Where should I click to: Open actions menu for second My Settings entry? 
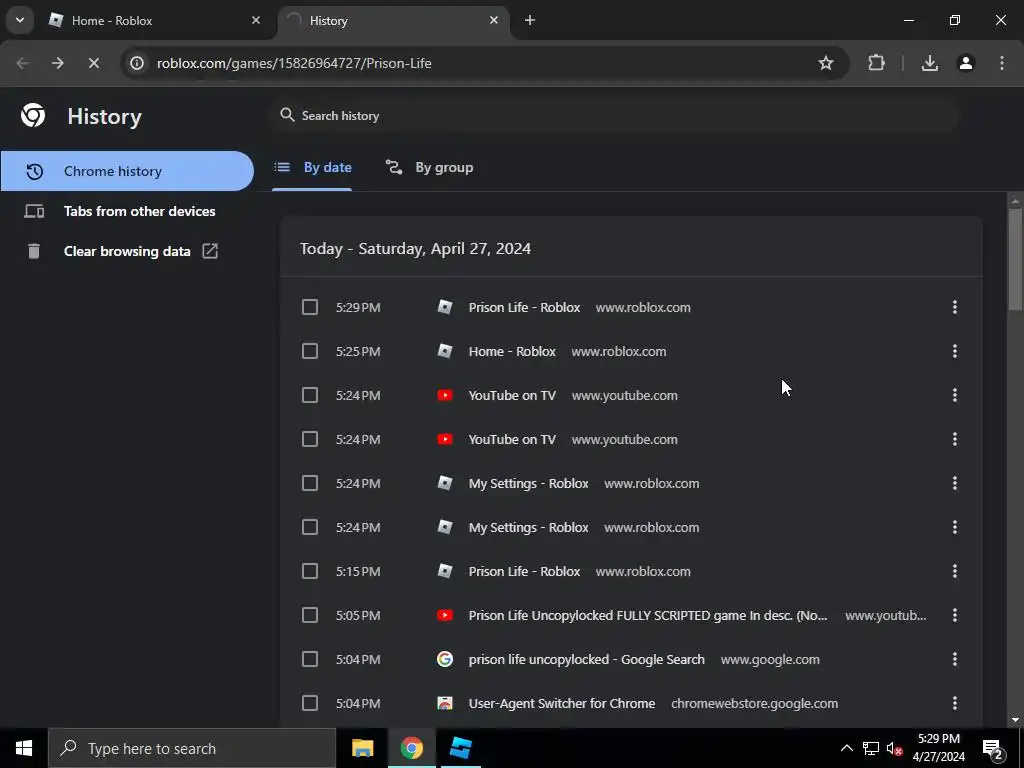pyautogui.click(x=955, y=527)
